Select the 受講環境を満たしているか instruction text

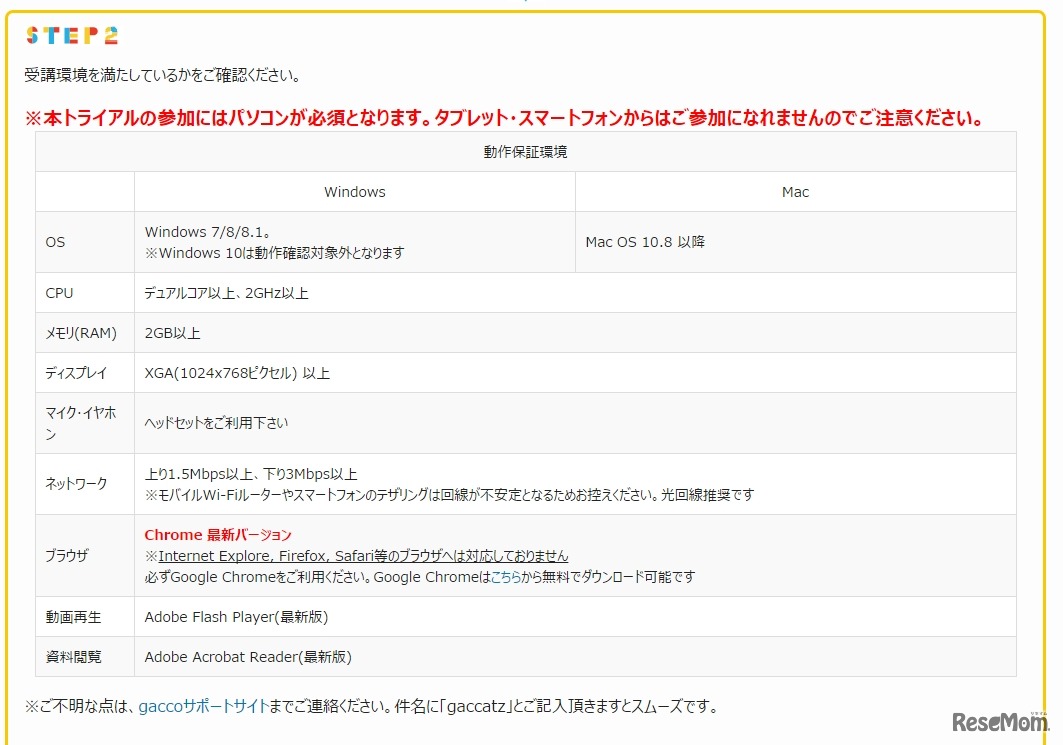click(162, 75)
